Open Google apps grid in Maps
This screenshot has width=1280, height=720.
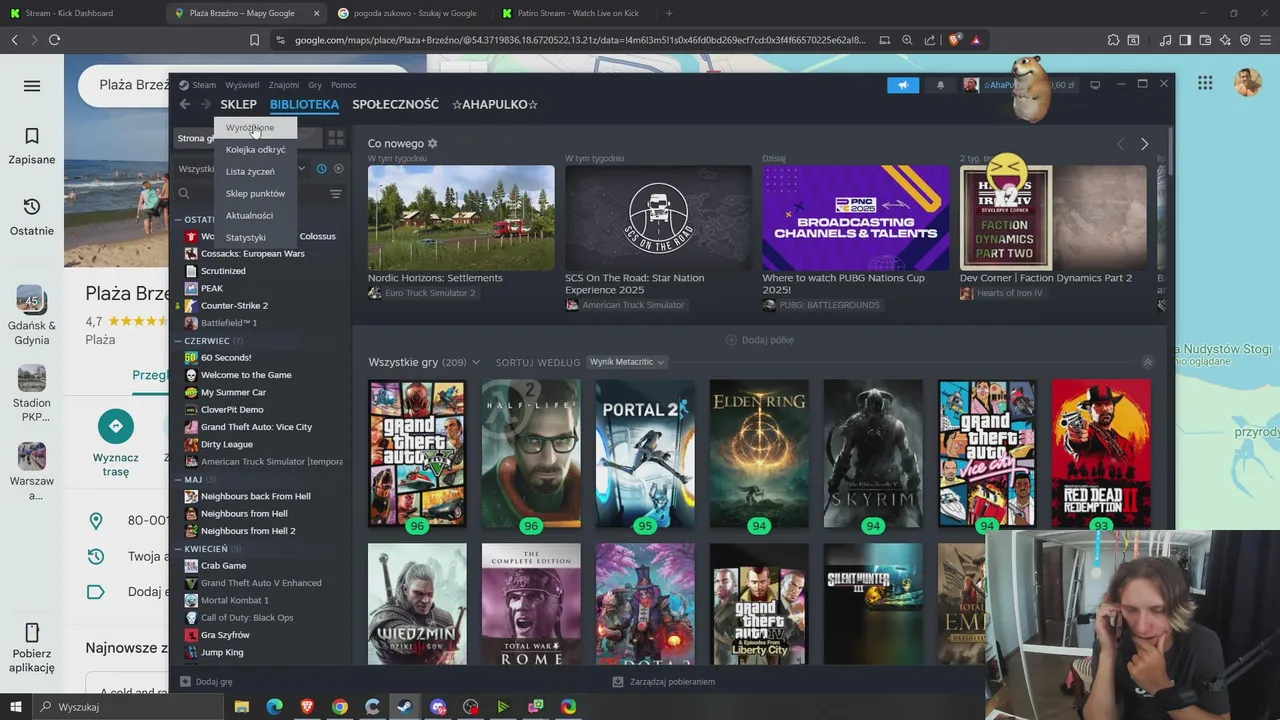coord(1205,83)
